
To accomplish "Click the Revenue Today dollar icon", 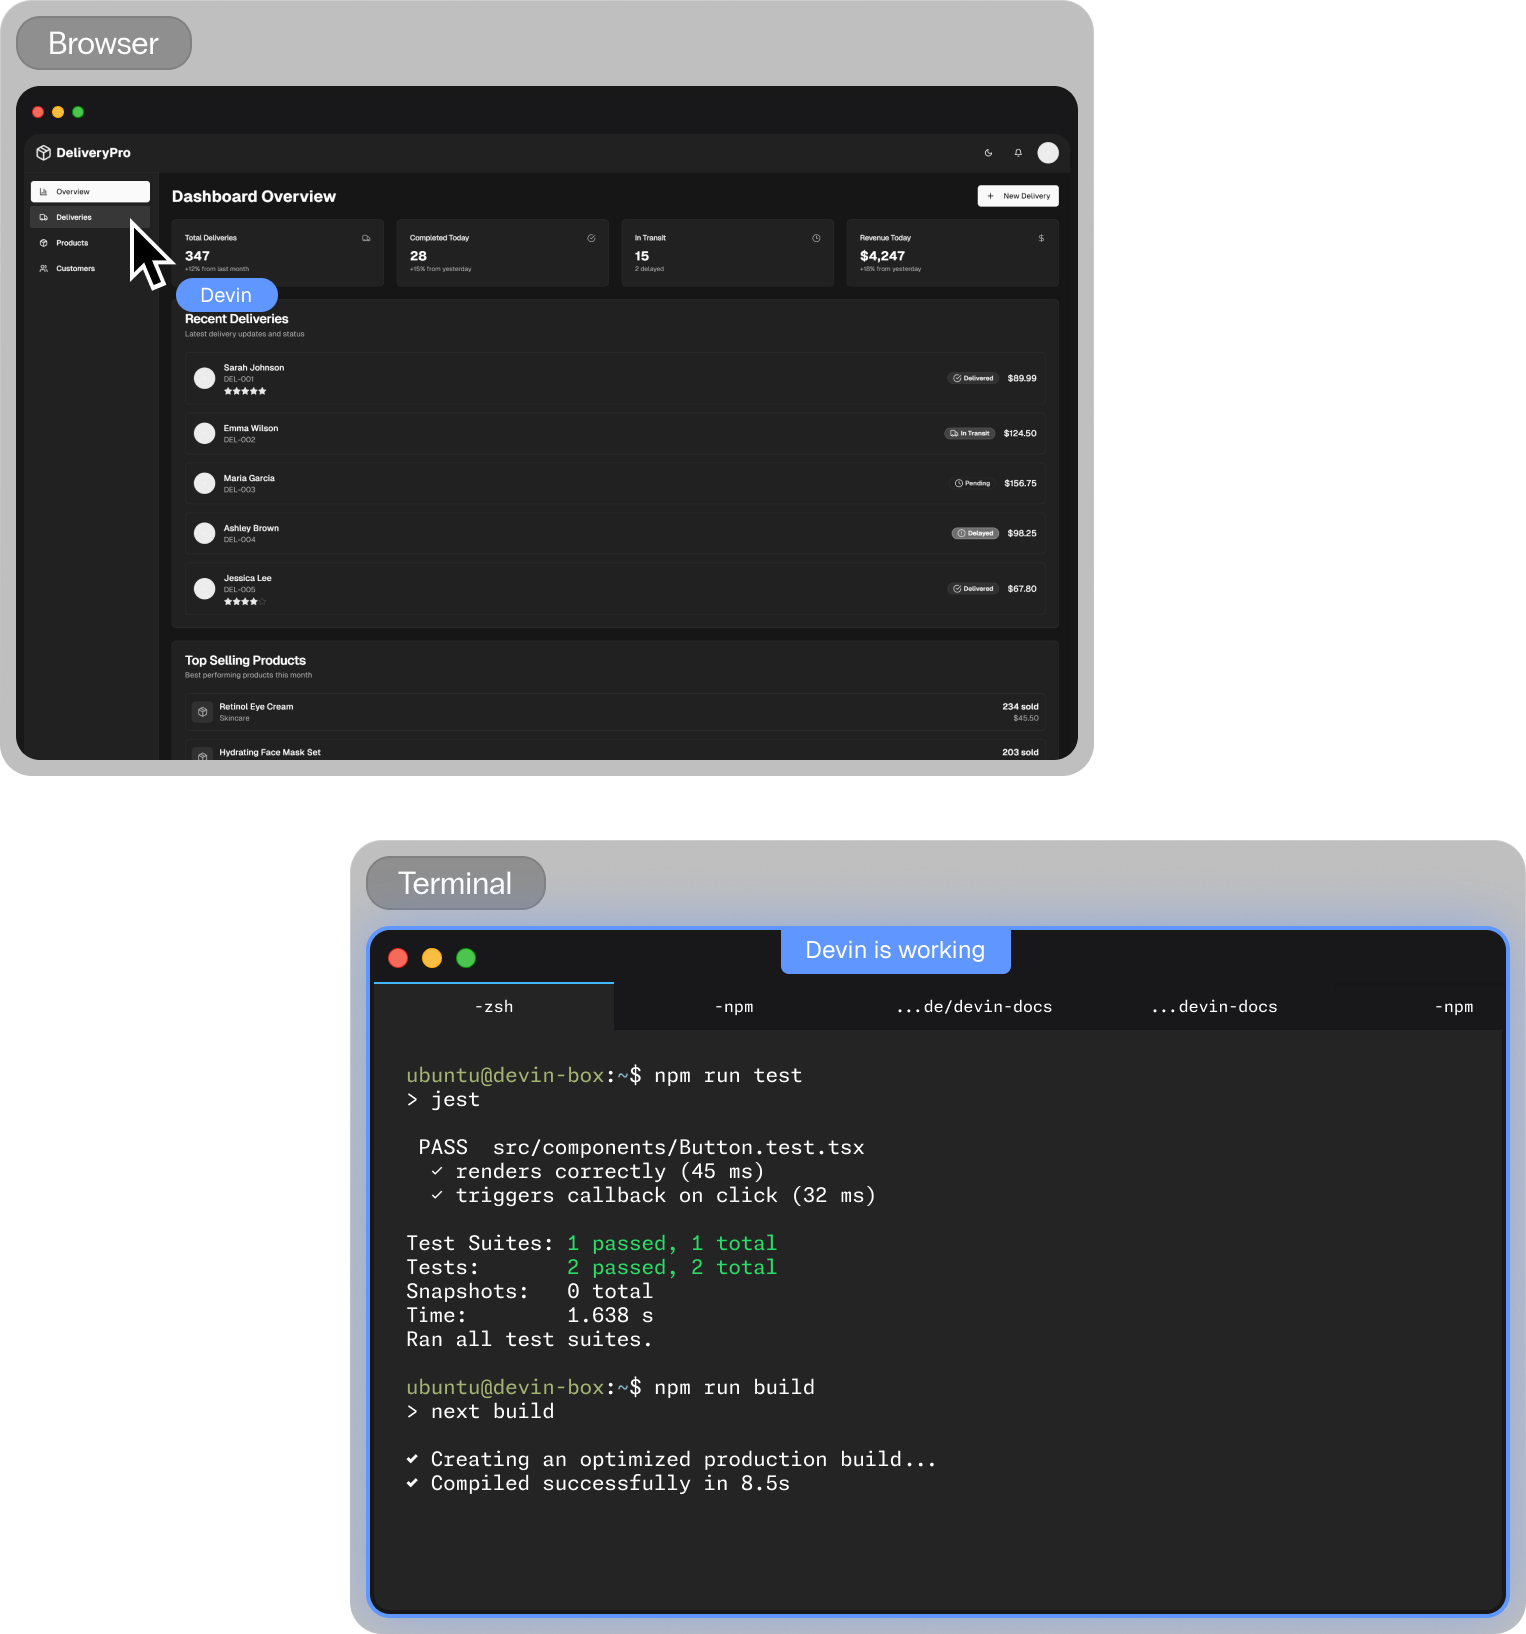I will (1041, 238).
